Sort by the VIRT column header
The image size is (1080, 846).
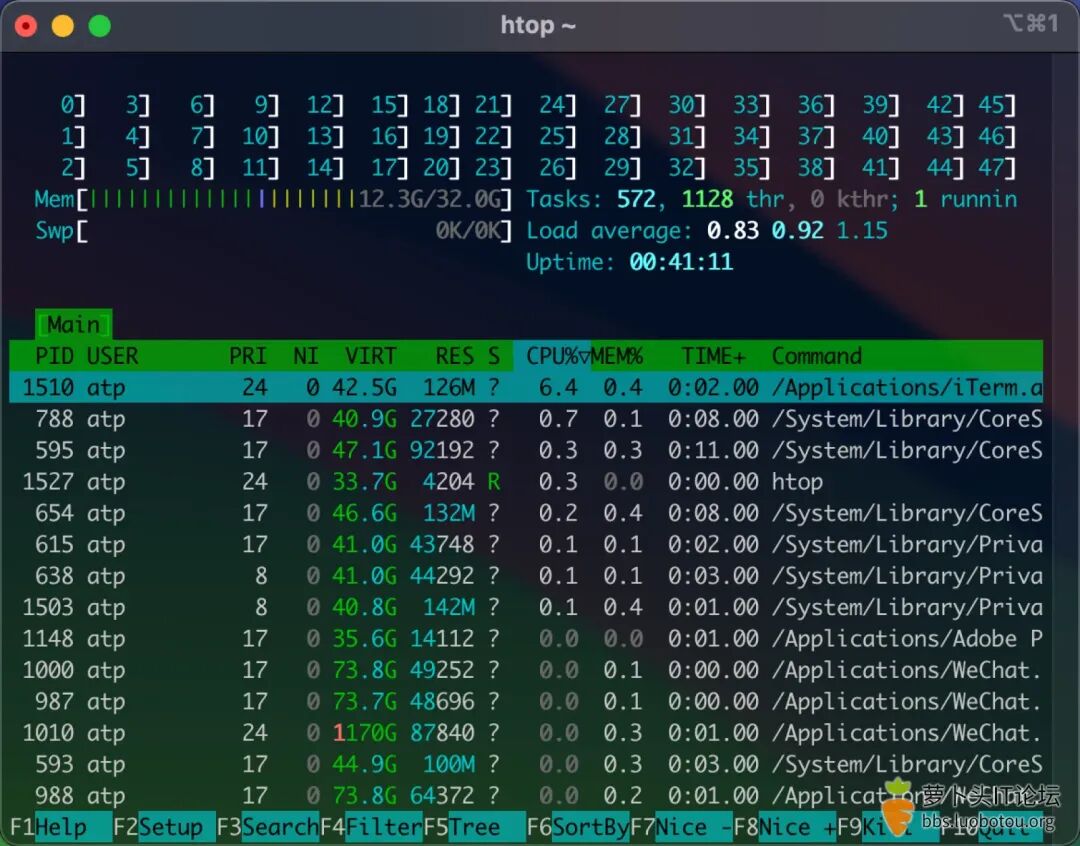[x=371, y=355]
